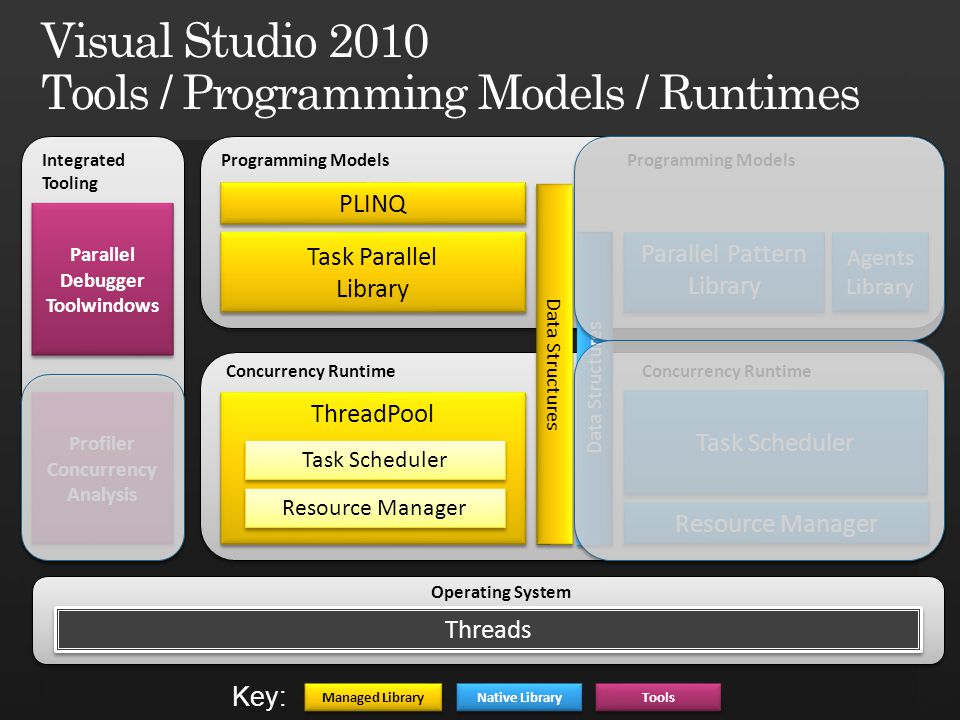Click the faded Programming Models heading
This screenshot has width=960, height=720.
[711, 160]
